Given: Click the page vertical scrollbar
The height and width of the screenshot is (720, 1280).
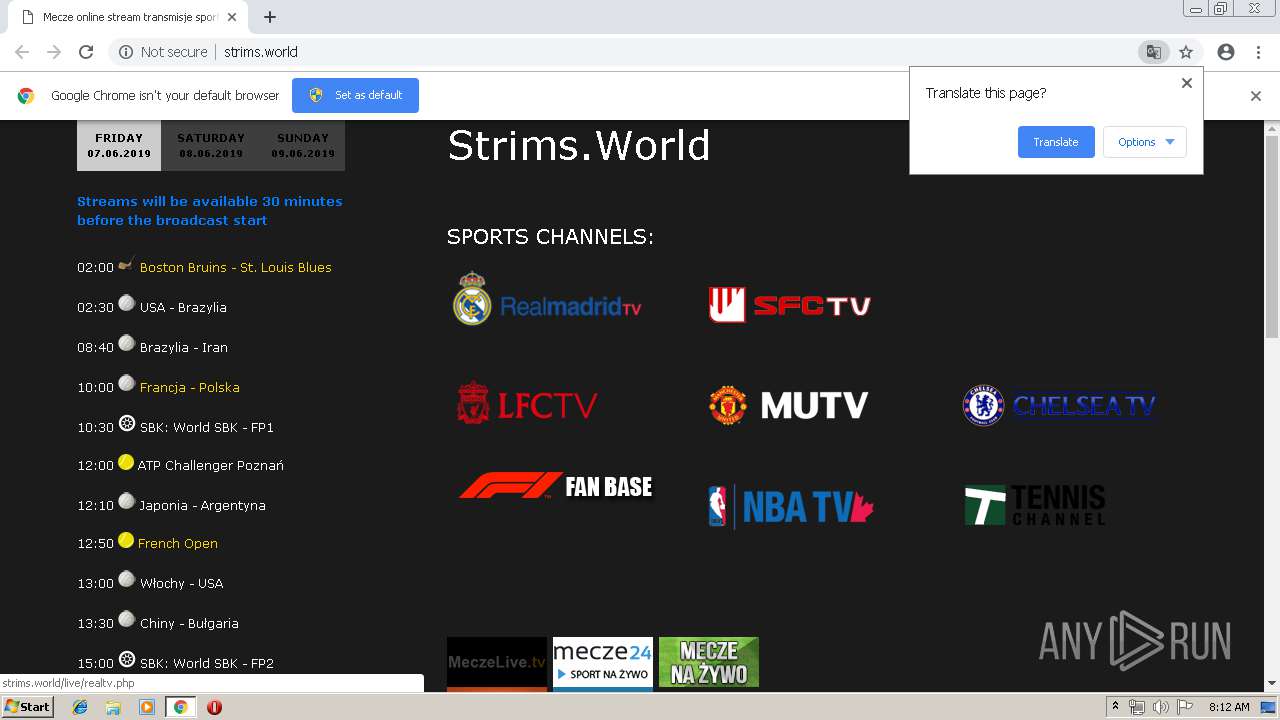Looking at the screenshot, I should [x=1272, y=236].
